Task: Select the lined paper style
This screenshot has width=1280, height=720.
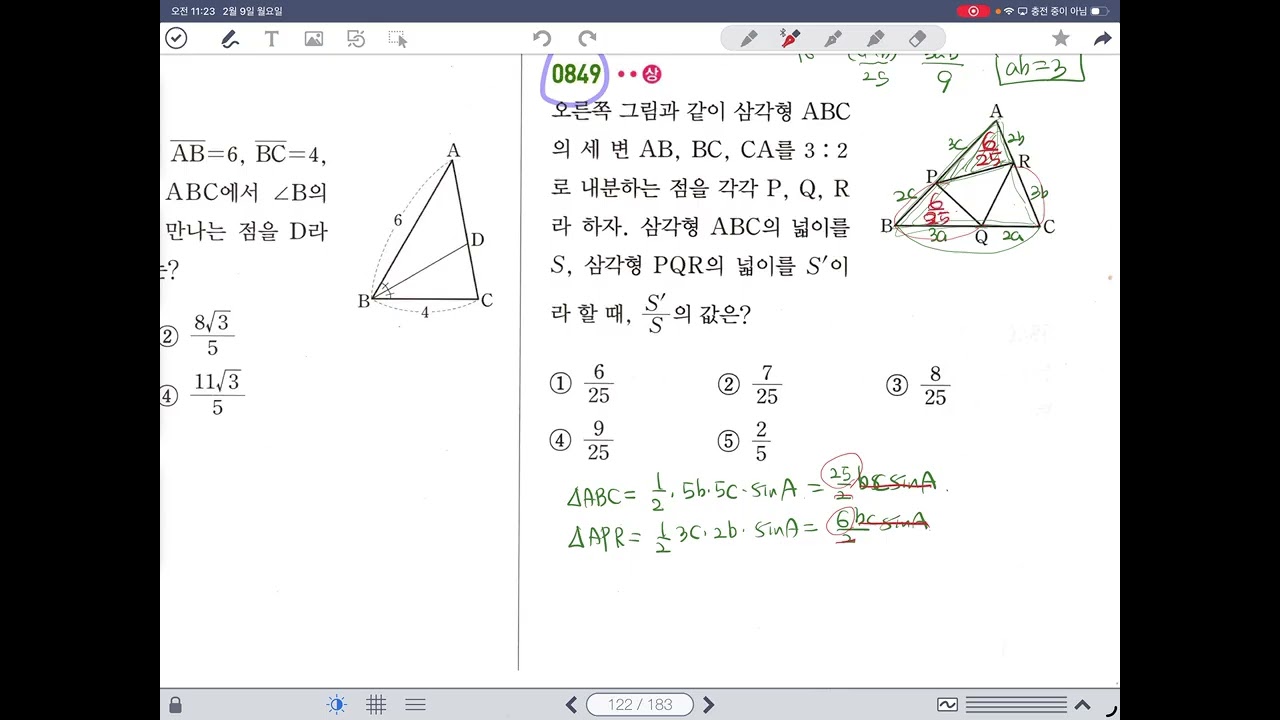Action: (1016, 705)
